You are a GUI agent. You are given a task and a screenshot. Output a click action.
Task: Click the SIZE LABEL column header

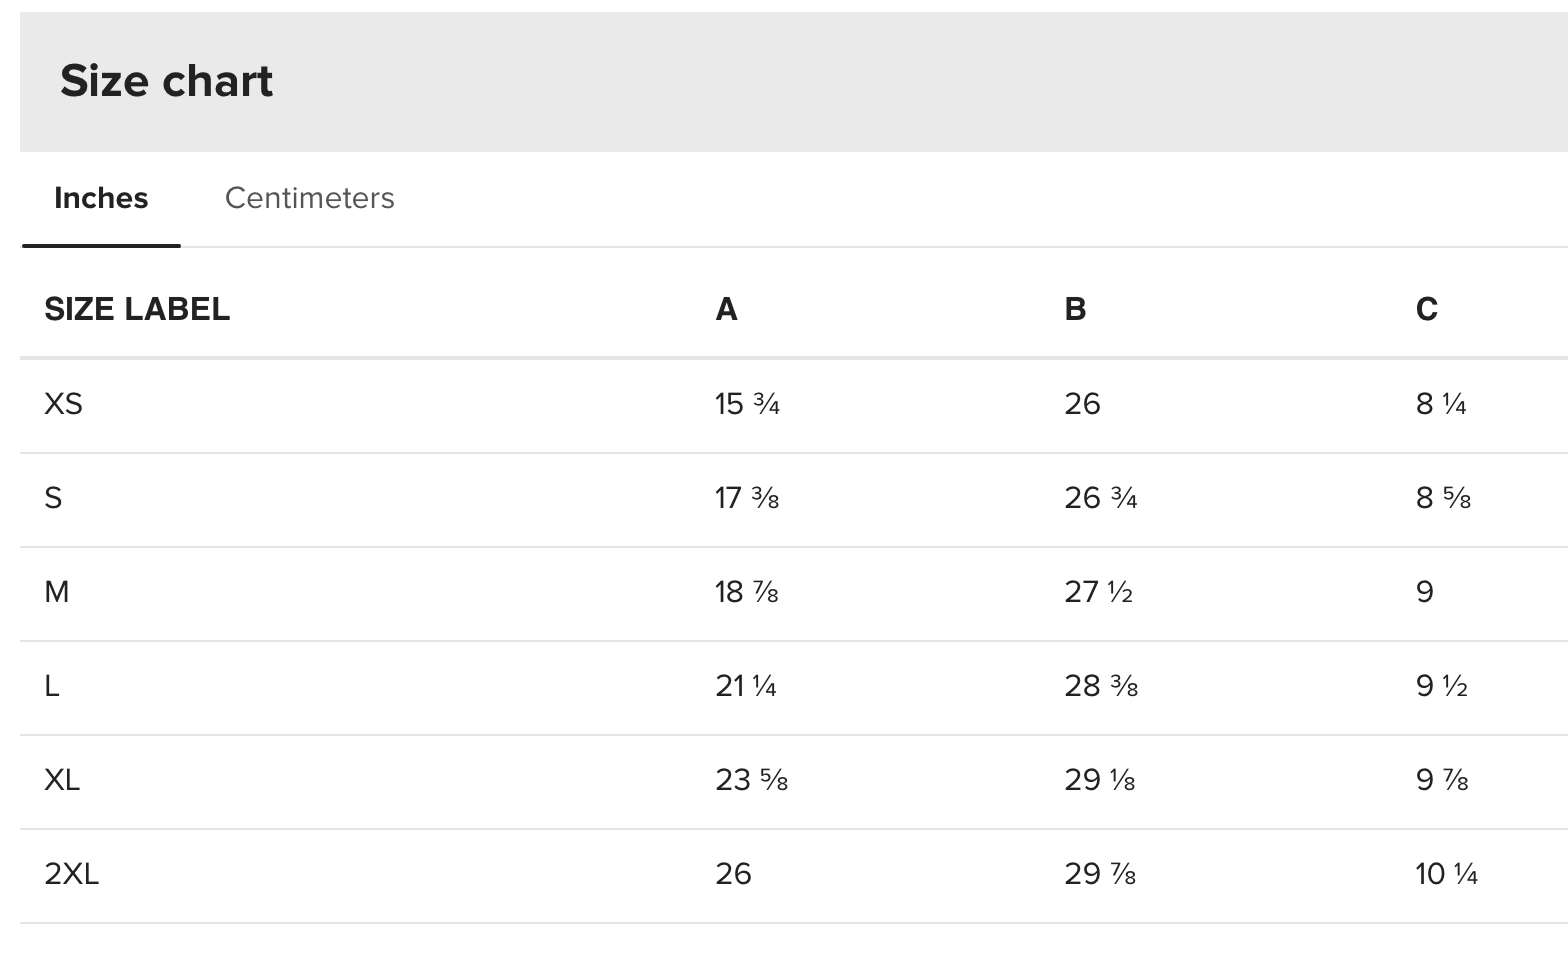tap(137, 309)
